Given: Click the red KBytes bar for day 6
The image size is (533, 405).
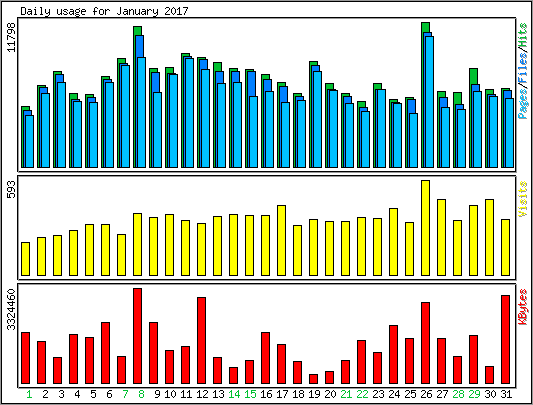Looking at the screenshot, I should pos(105,353).
